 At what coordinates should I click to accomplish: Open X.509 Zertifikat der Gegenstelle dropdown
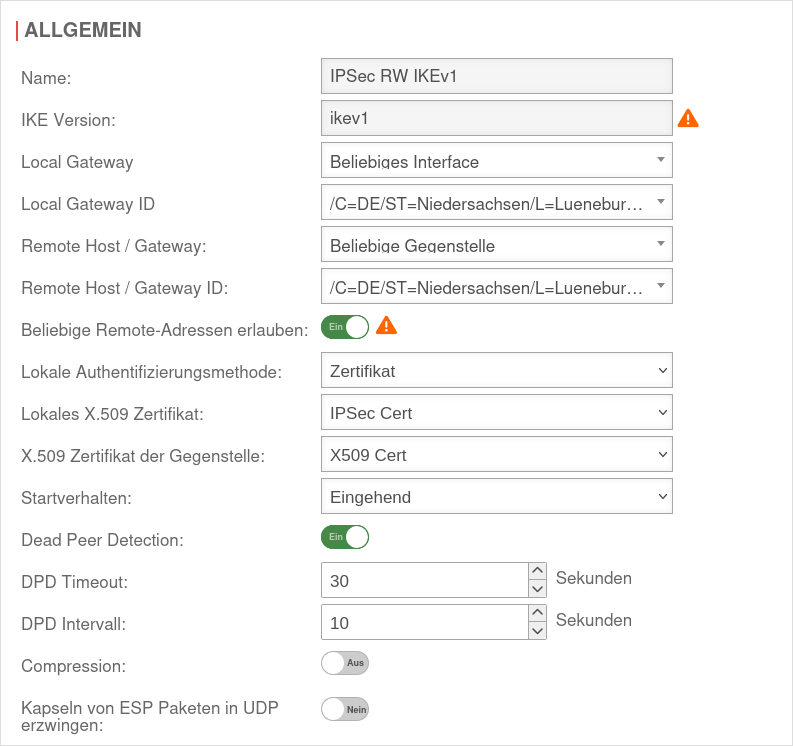point(496,455)
